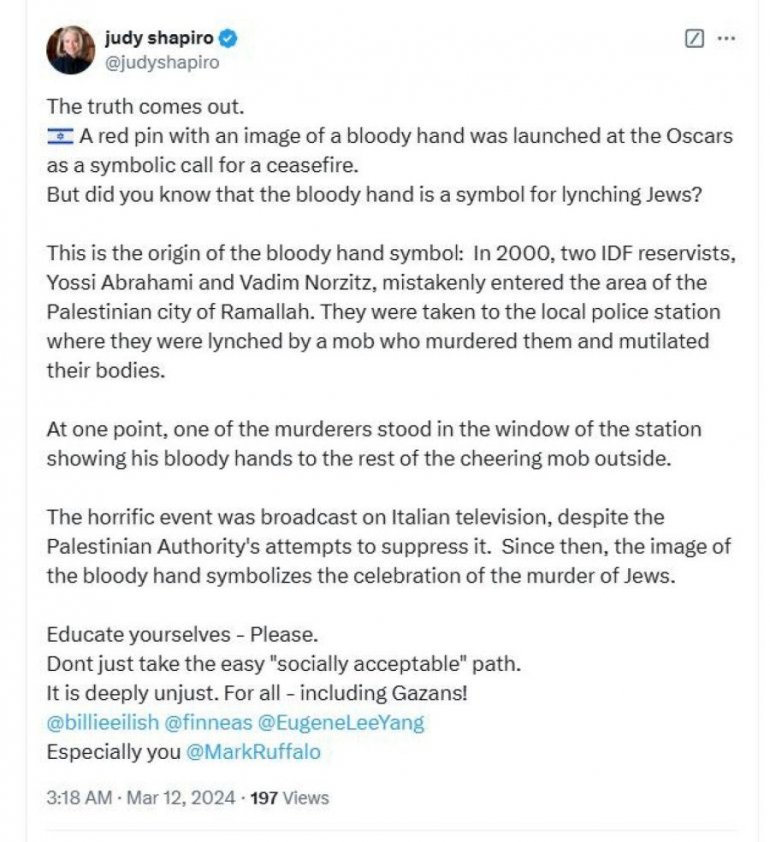Image resolution: width=770 pixels, height=842 pixels.
Task: Open judy shapiro's profile avatar photo
Action: click(x=70, y=49)
